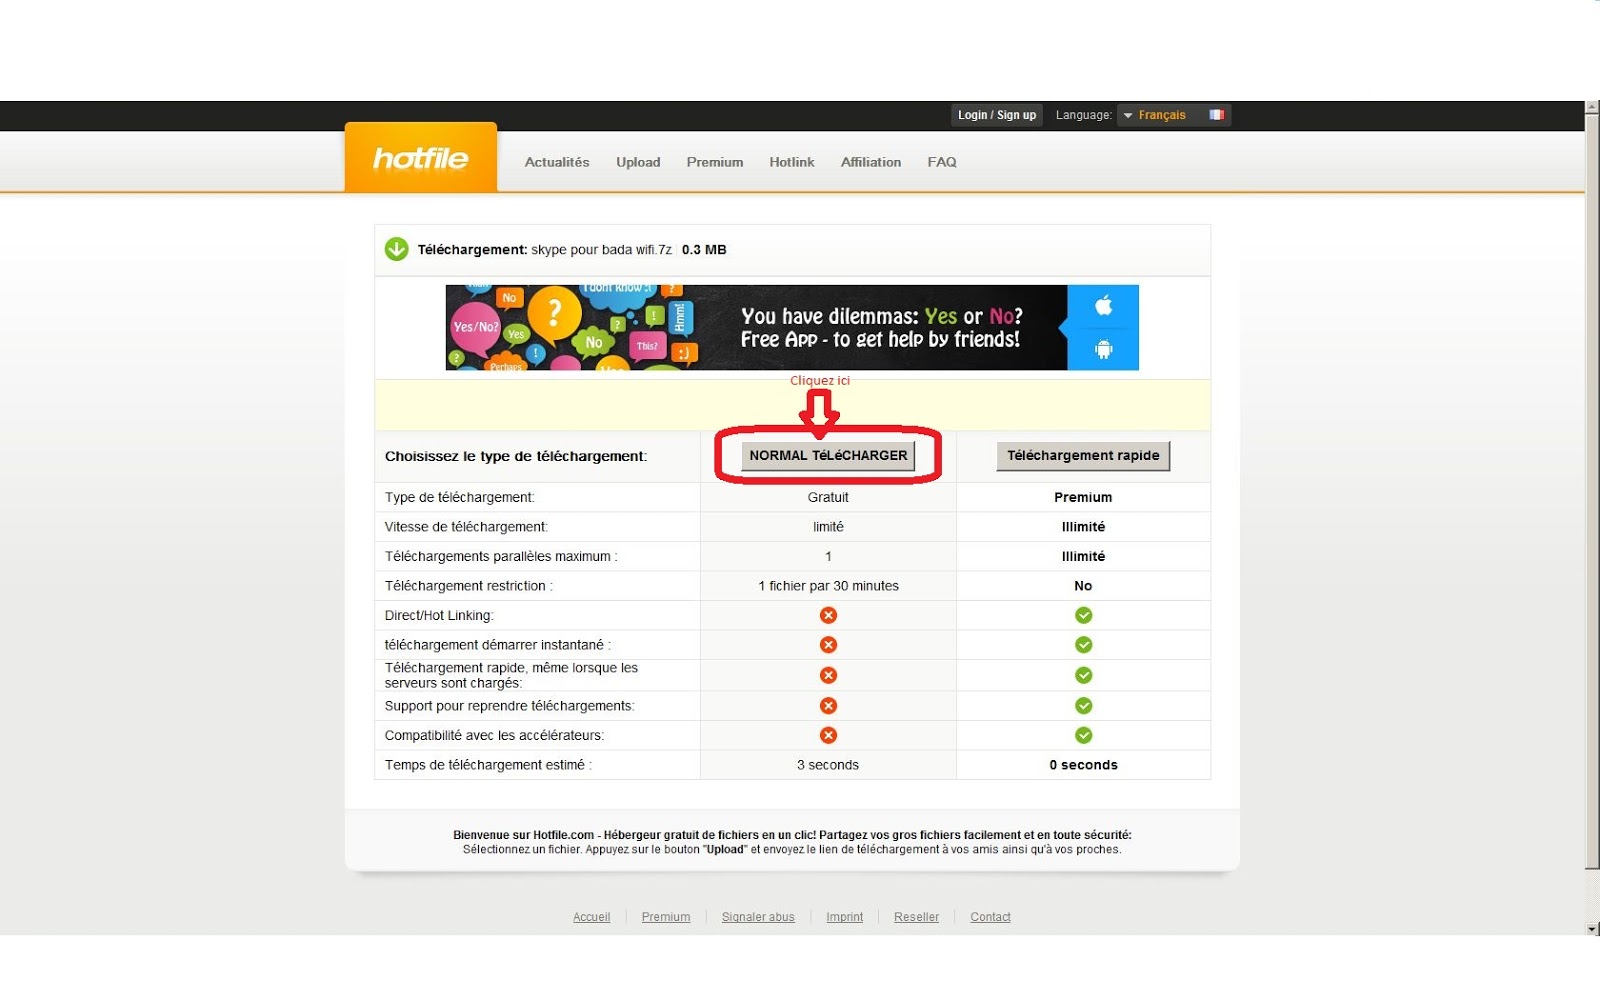Image resolution: width=1600 pixels, height=1000 pixels.
Task: Open the Affiliation menu item
Action: click(x=871, y=162)
